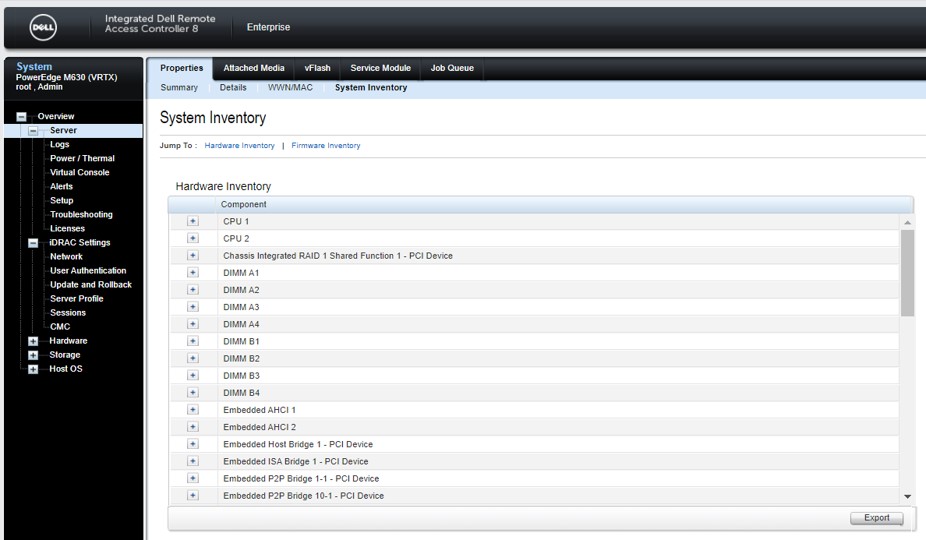
Task: Expand the CPU 1 component row
Action: pos(193,222)
